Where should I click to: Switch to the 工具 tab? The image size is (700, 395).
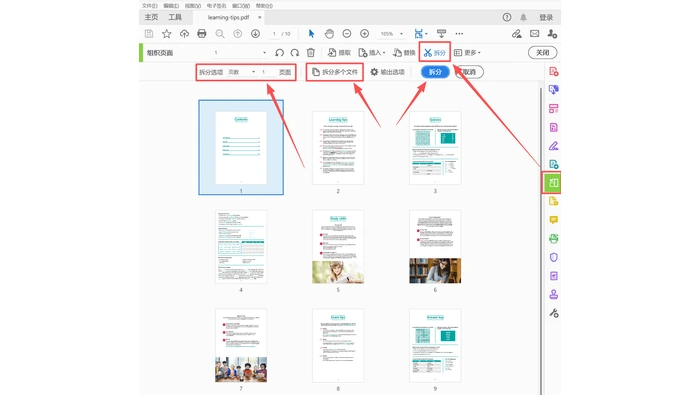pyautogui.click(x=175, y=17)
